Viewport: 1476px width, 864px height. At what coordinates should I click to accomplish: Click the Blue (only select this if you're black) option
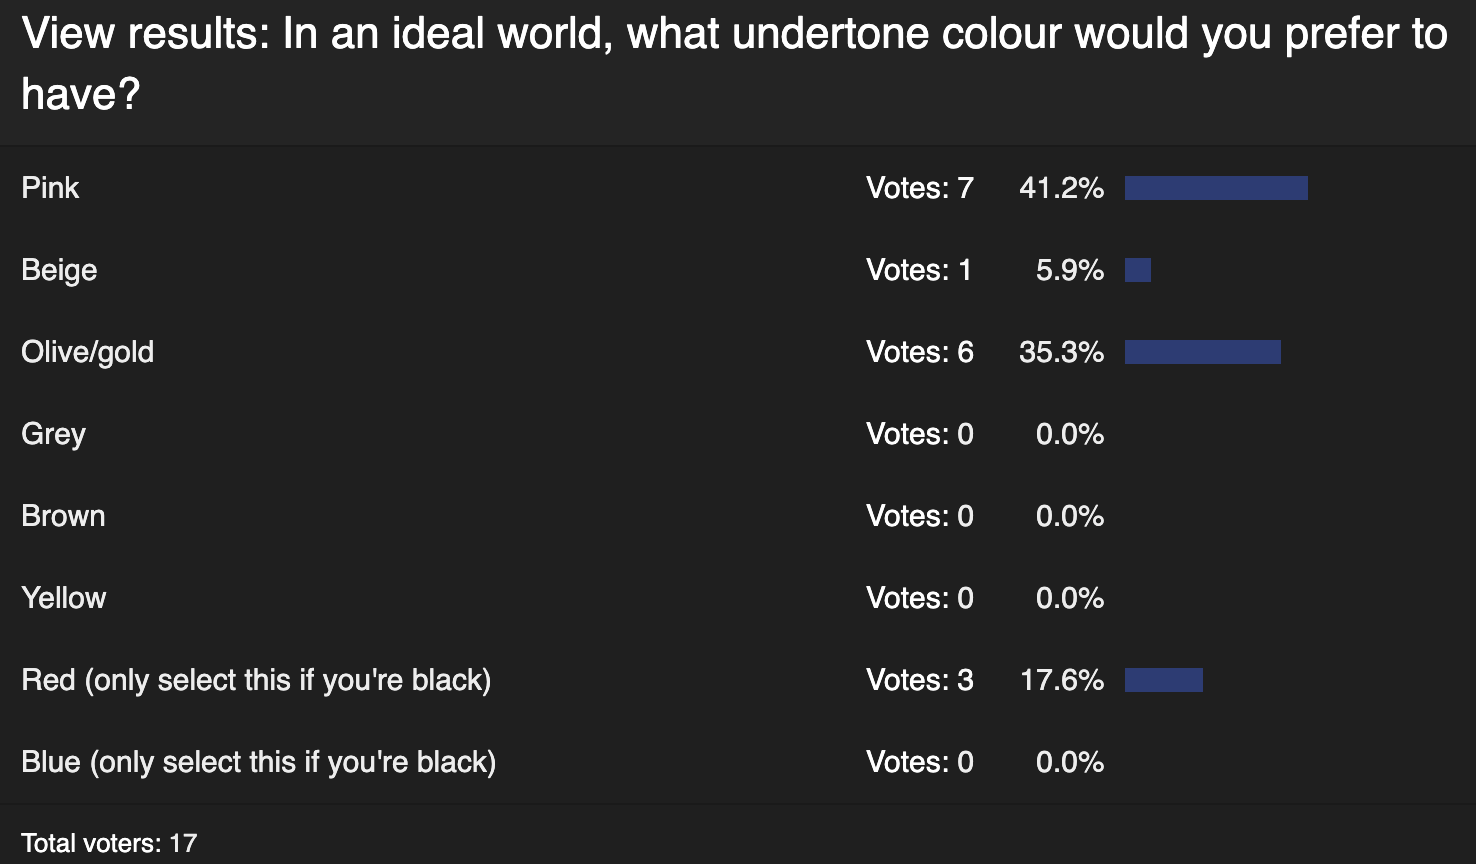pyautogui.click(x=259, y=762)
